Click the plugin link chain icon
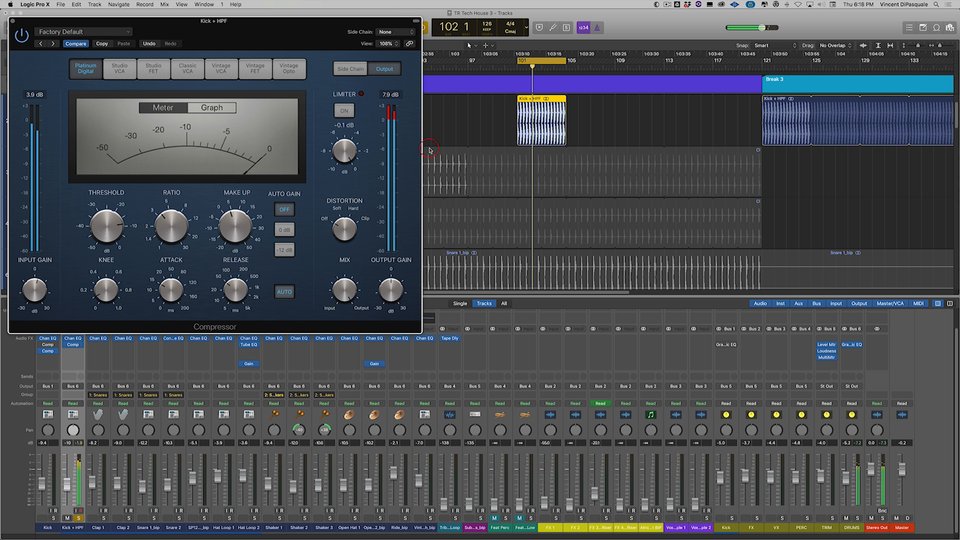The image size is (960, 540). [410, 44]
